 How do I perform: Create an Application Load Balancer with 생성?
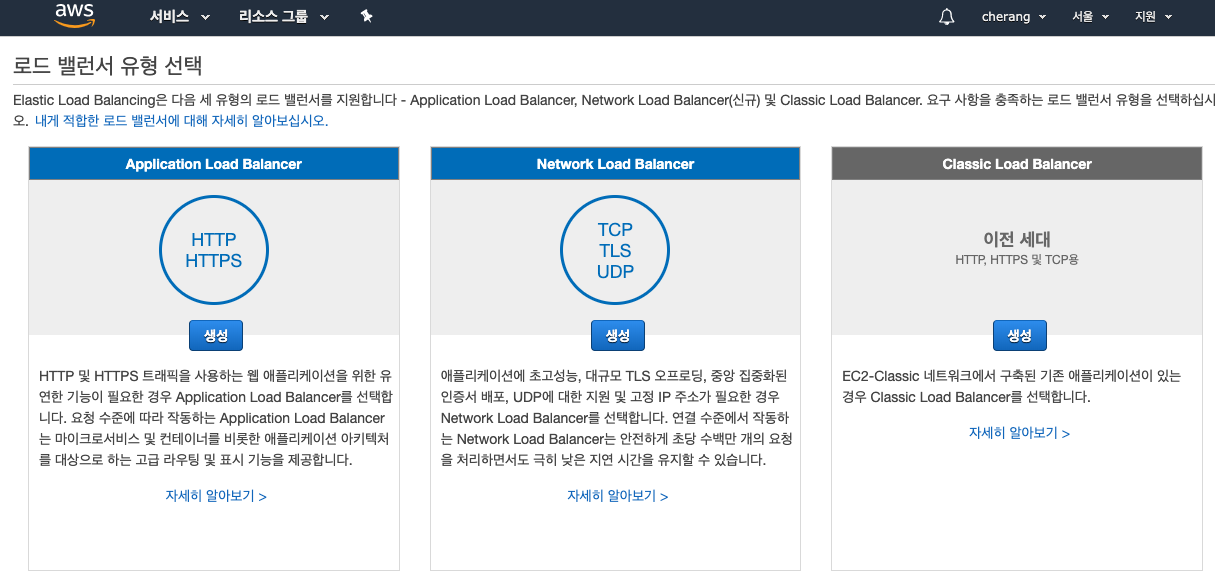(x=215, y=335)
